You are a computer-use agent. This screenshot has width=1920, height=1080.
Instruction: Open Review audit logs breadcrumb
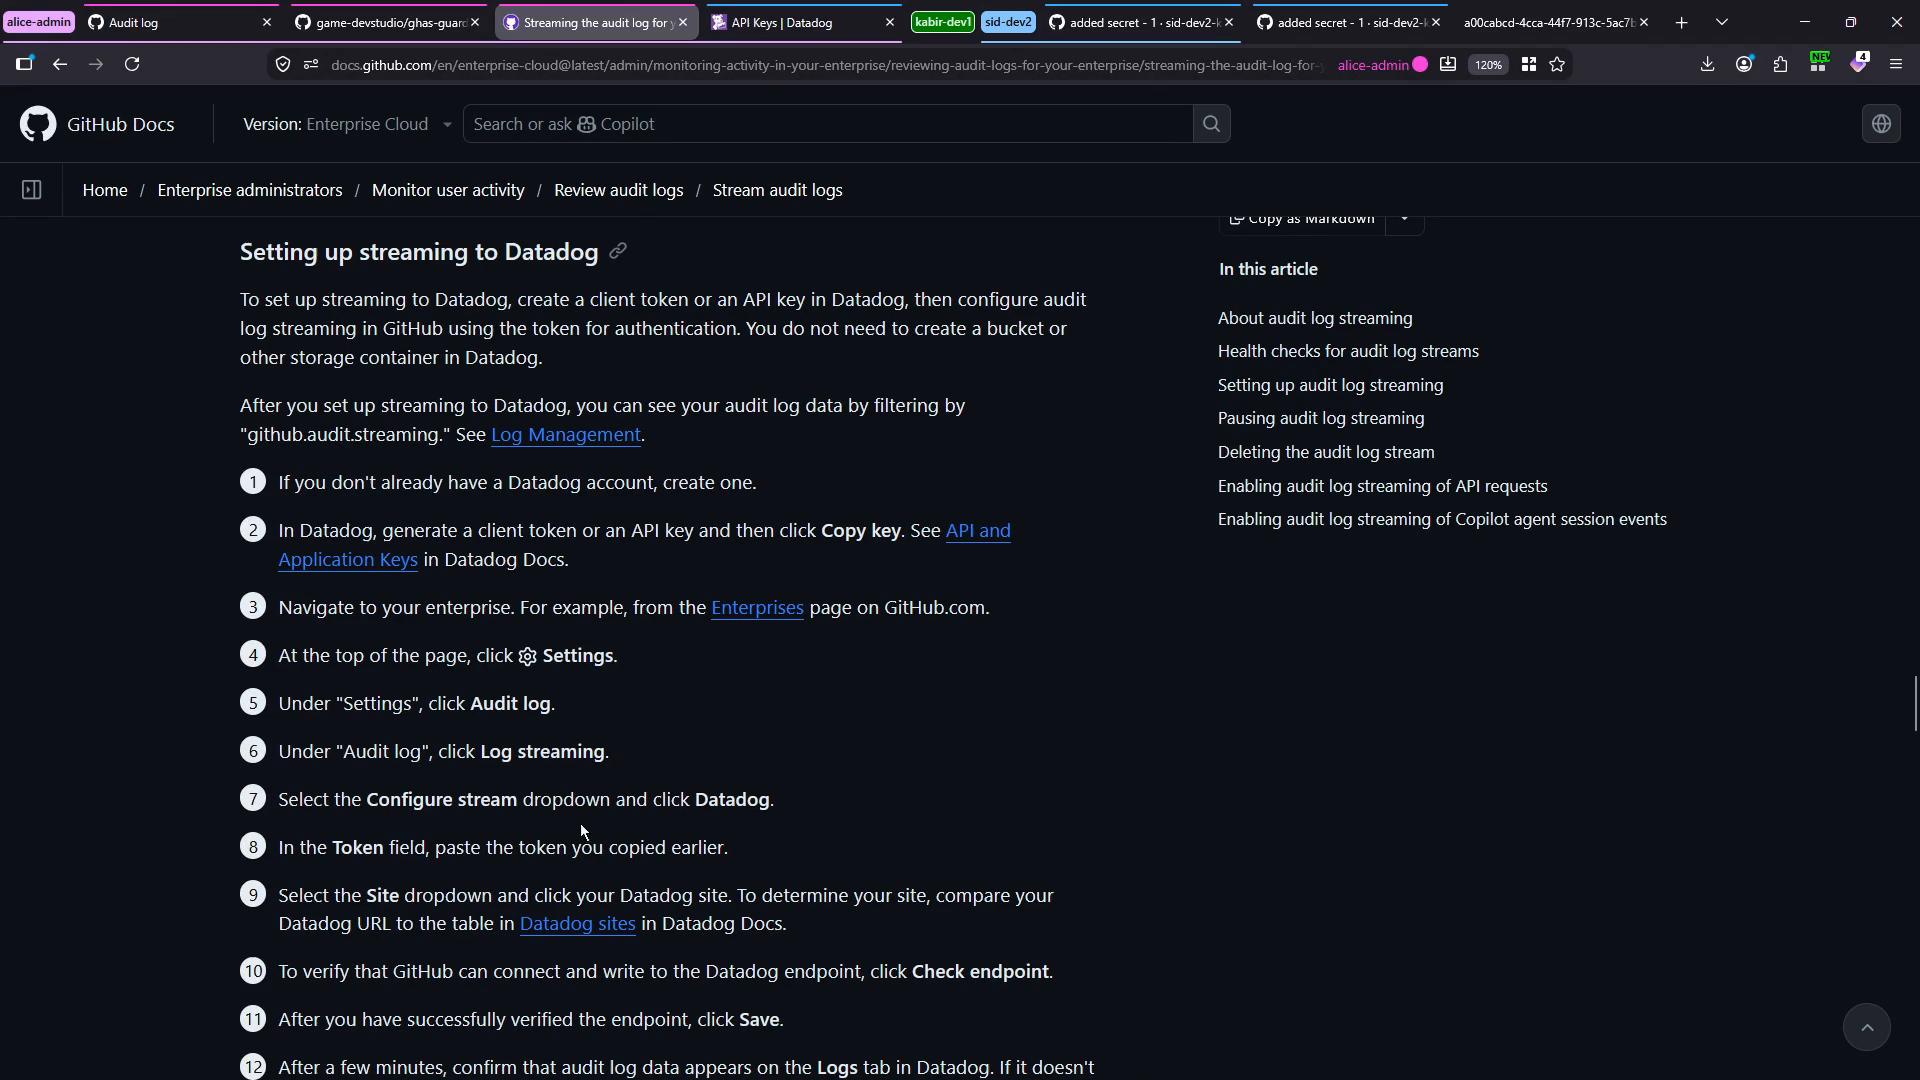619,190
